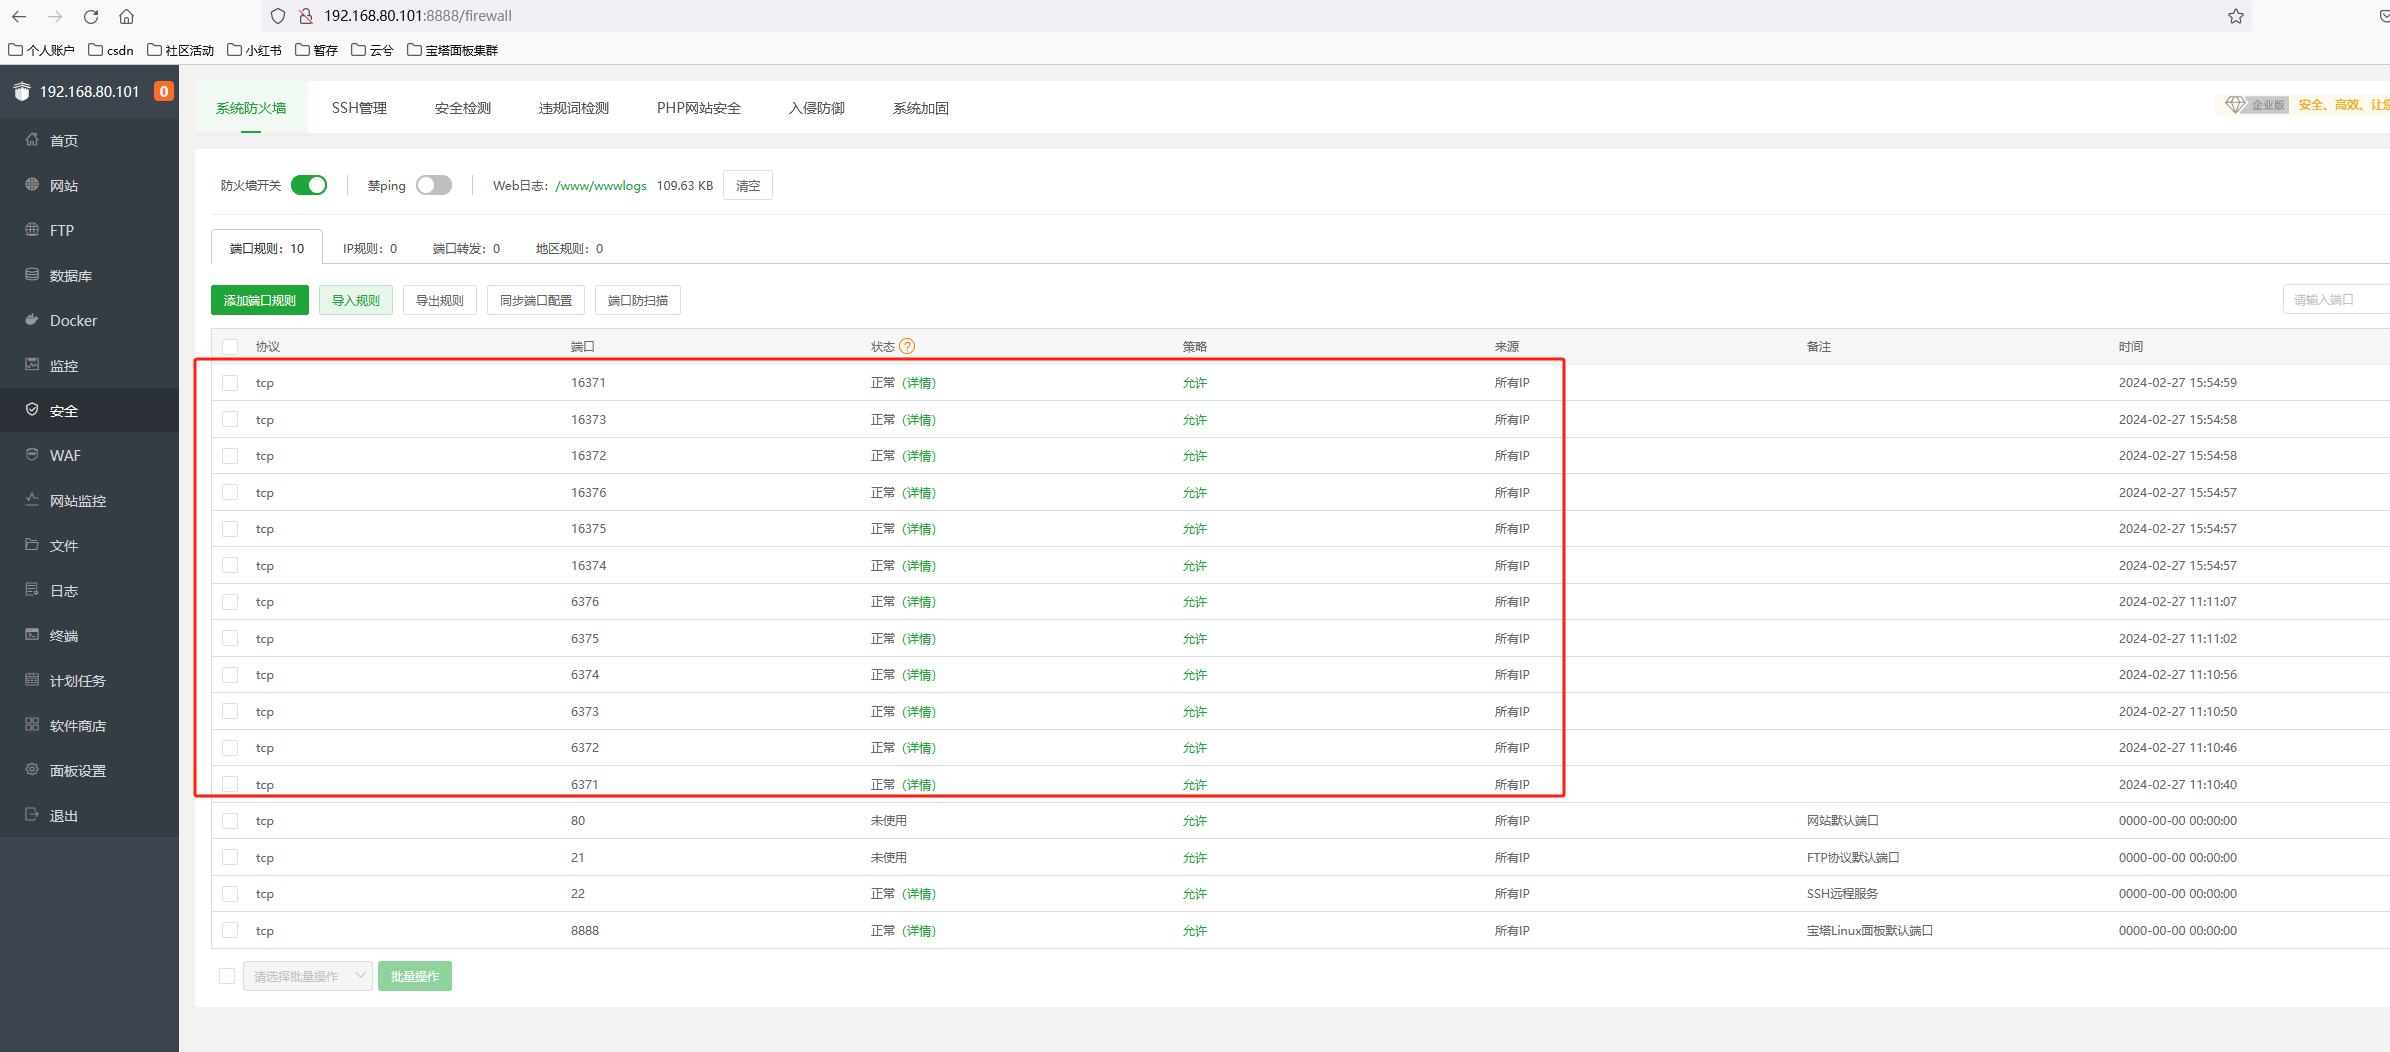Viewport: 2390px width, 1052px height.
Task: Open the csdn bookmark folder
Action: pos(111,50)
